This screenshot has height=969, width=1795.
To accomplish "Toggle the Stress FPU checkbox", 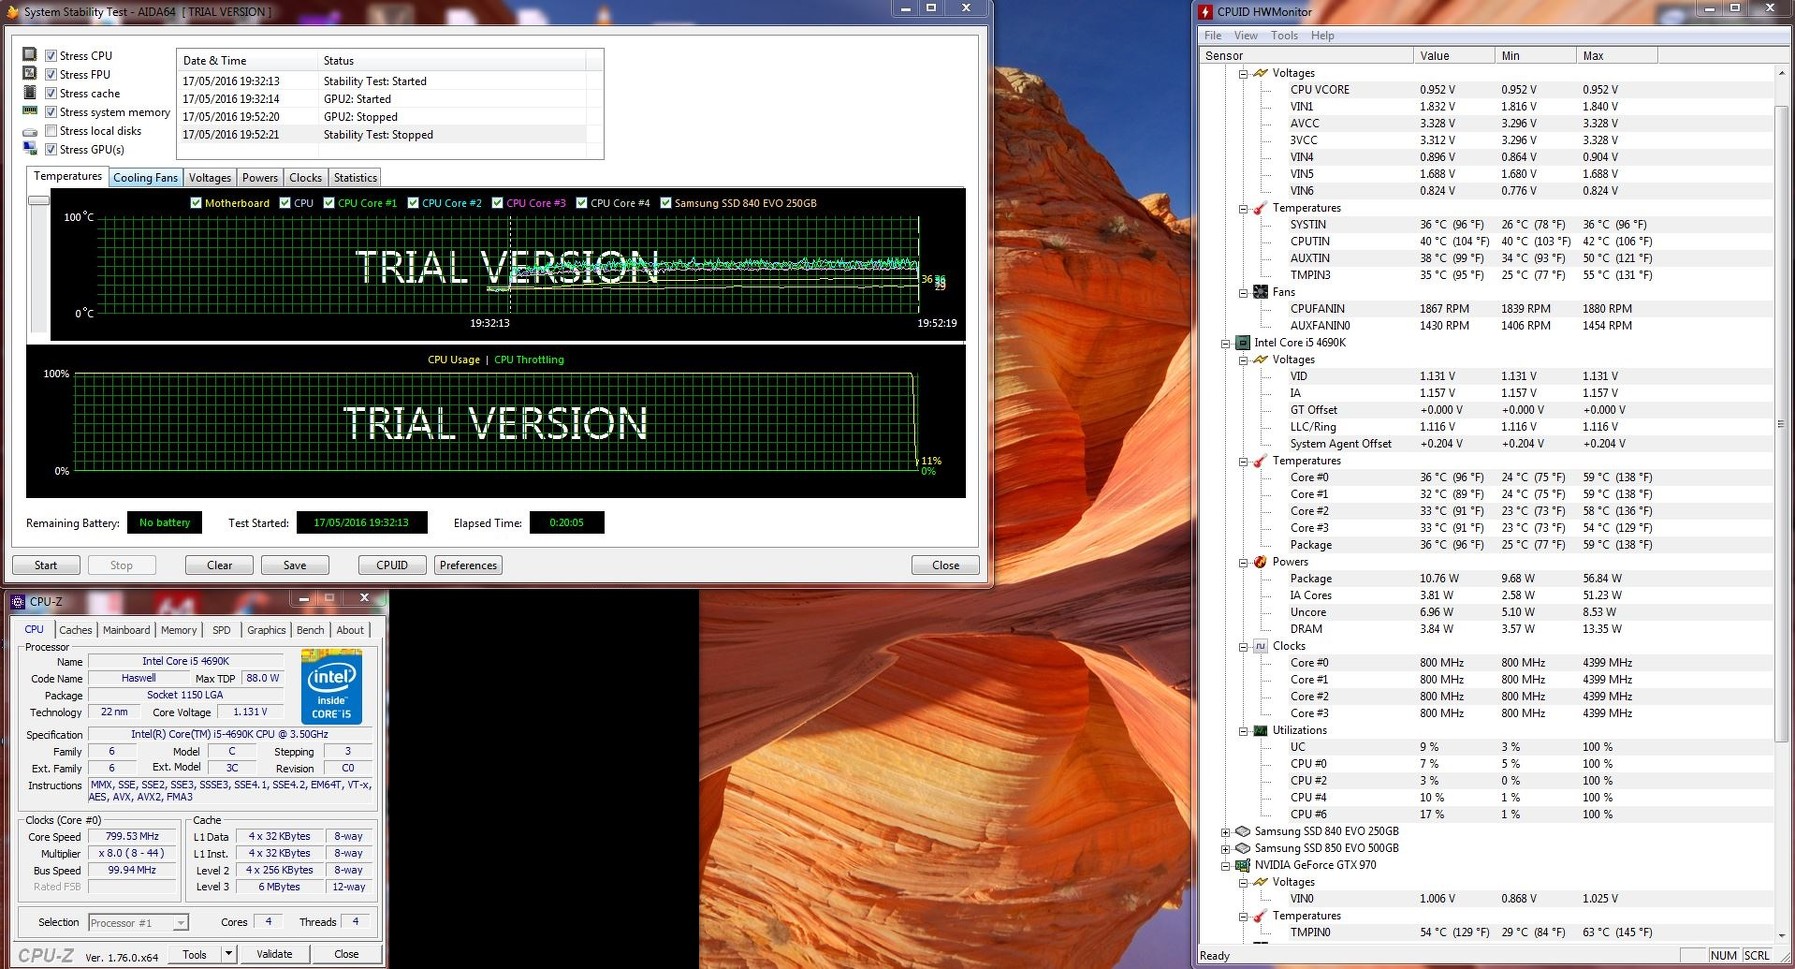I will (51, 75).
